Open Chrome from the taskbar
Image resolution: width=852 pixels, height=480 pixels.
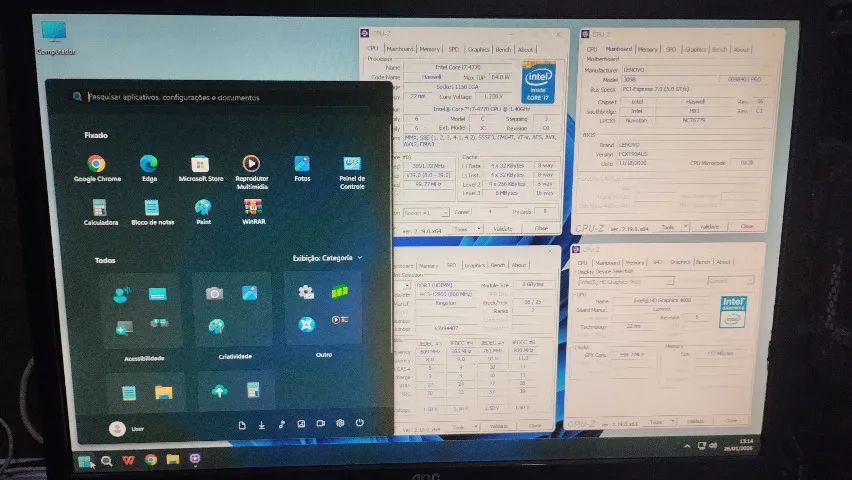(151, 460)
